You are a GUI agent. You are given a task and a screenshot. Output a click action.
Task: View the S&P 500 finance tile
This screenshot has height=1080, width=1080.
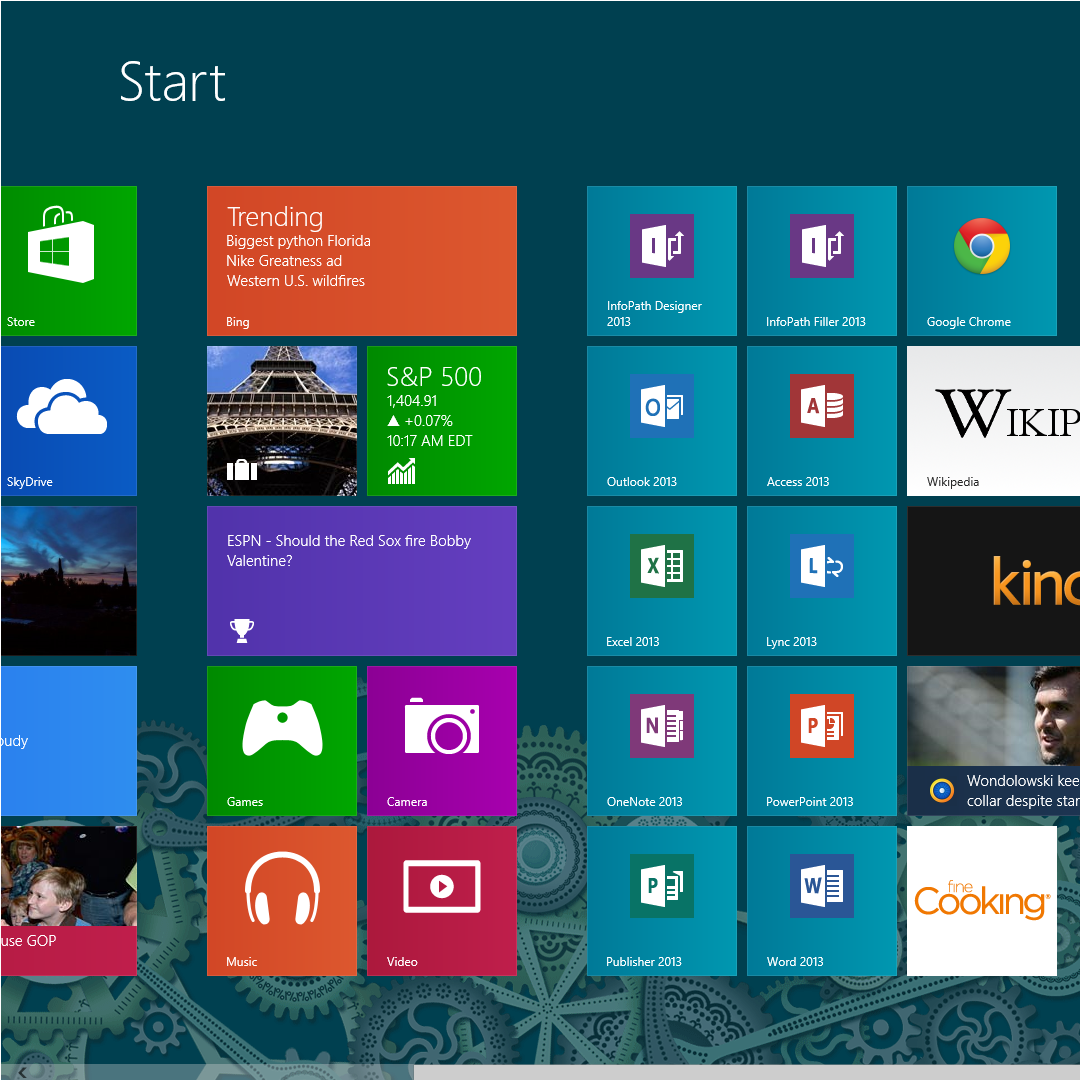coord(441,420)
